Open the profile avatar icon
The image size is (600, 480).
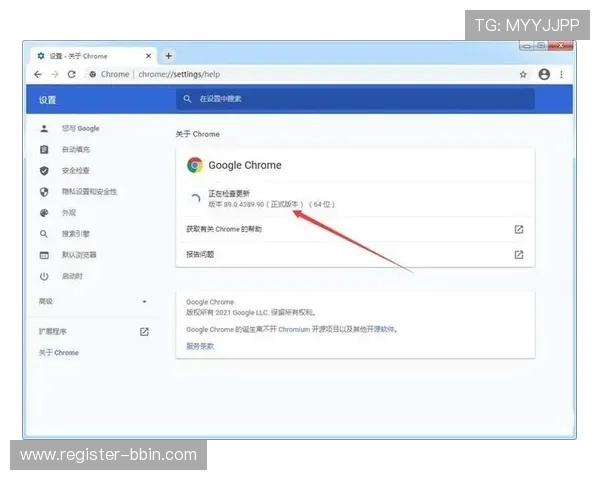tap(544, 74)
